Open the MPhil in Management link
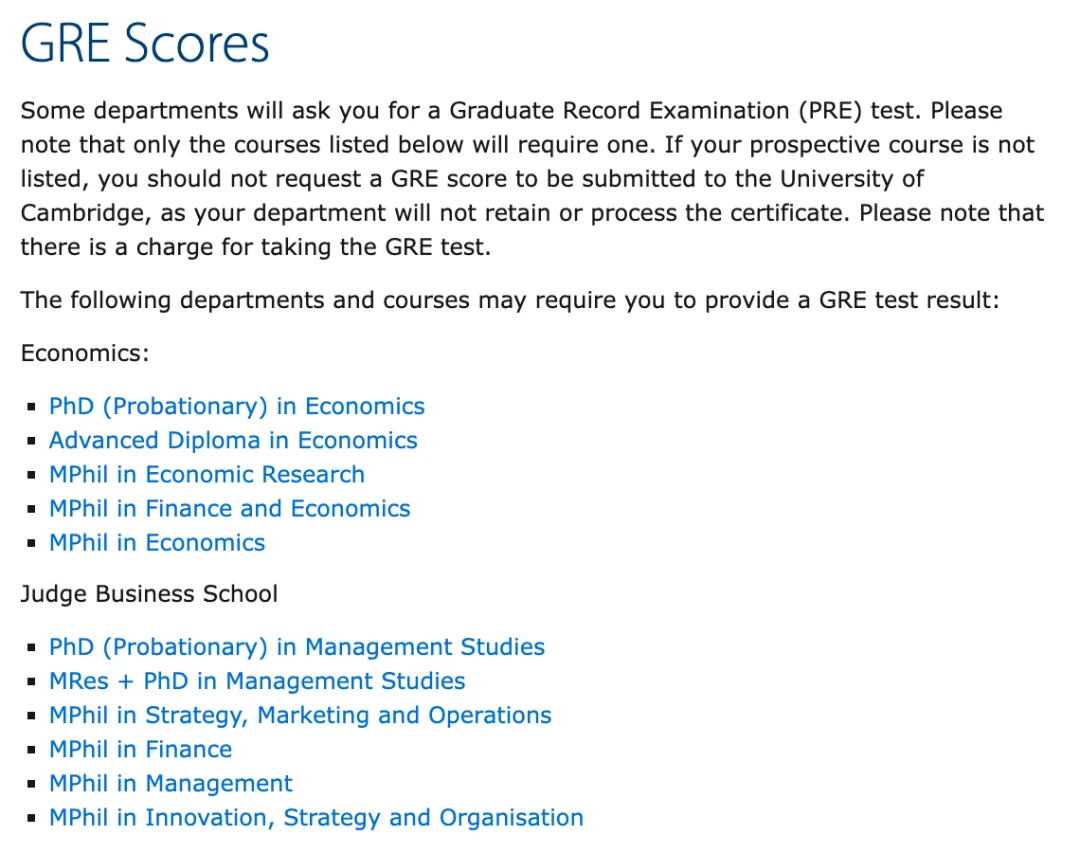This screenshot has width=1080, height=853. [171, 783]
